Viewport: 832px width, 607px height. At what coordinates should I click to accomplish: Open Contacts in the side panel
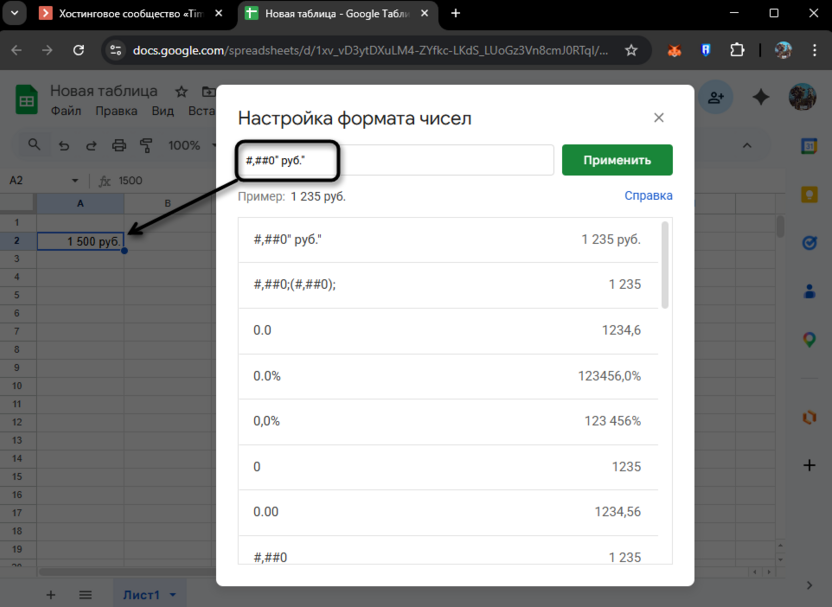click(809, 291)
